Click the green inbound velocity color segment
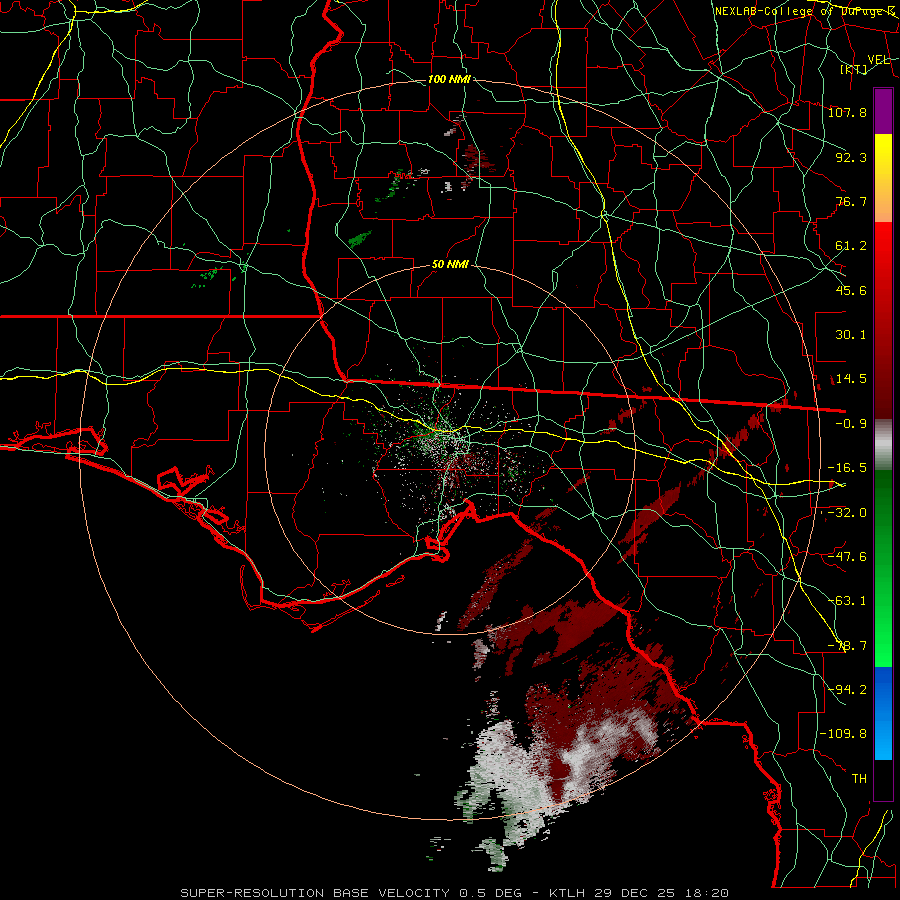 883,568
